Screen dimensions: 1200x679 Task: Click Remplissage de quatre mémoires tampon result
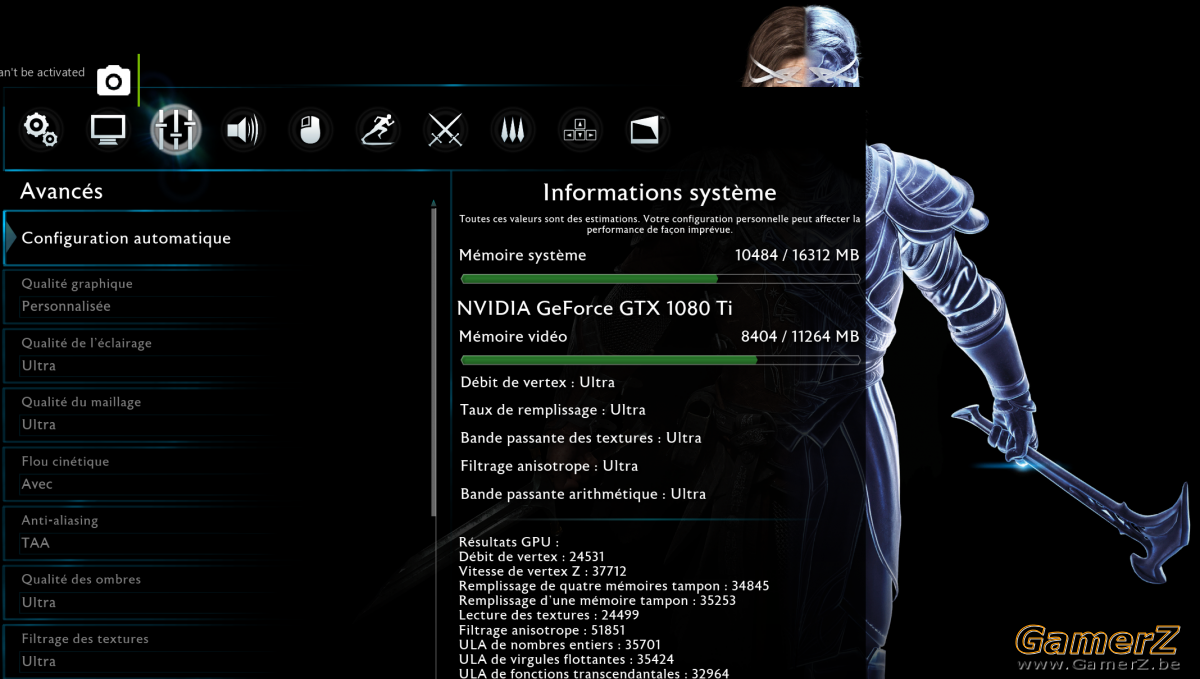(x=613, y=586)
